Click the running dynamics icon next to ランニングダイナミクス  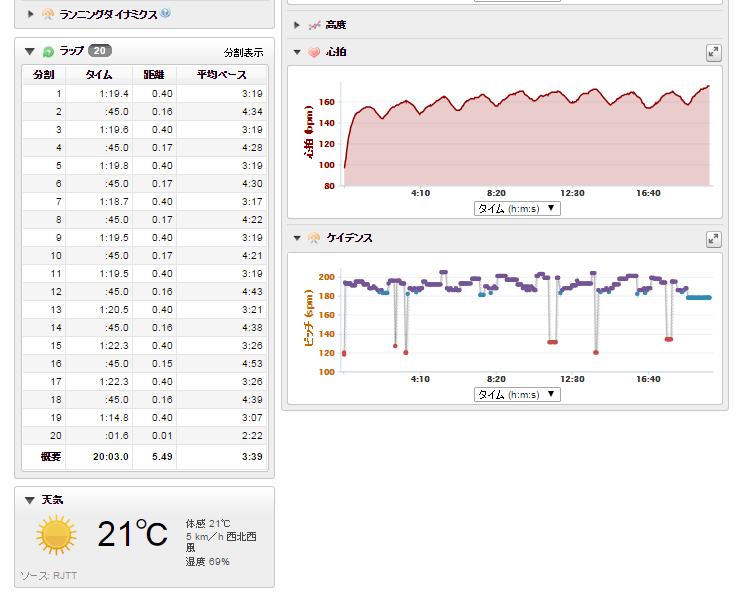pyautogui.click(x=48, y=14)
